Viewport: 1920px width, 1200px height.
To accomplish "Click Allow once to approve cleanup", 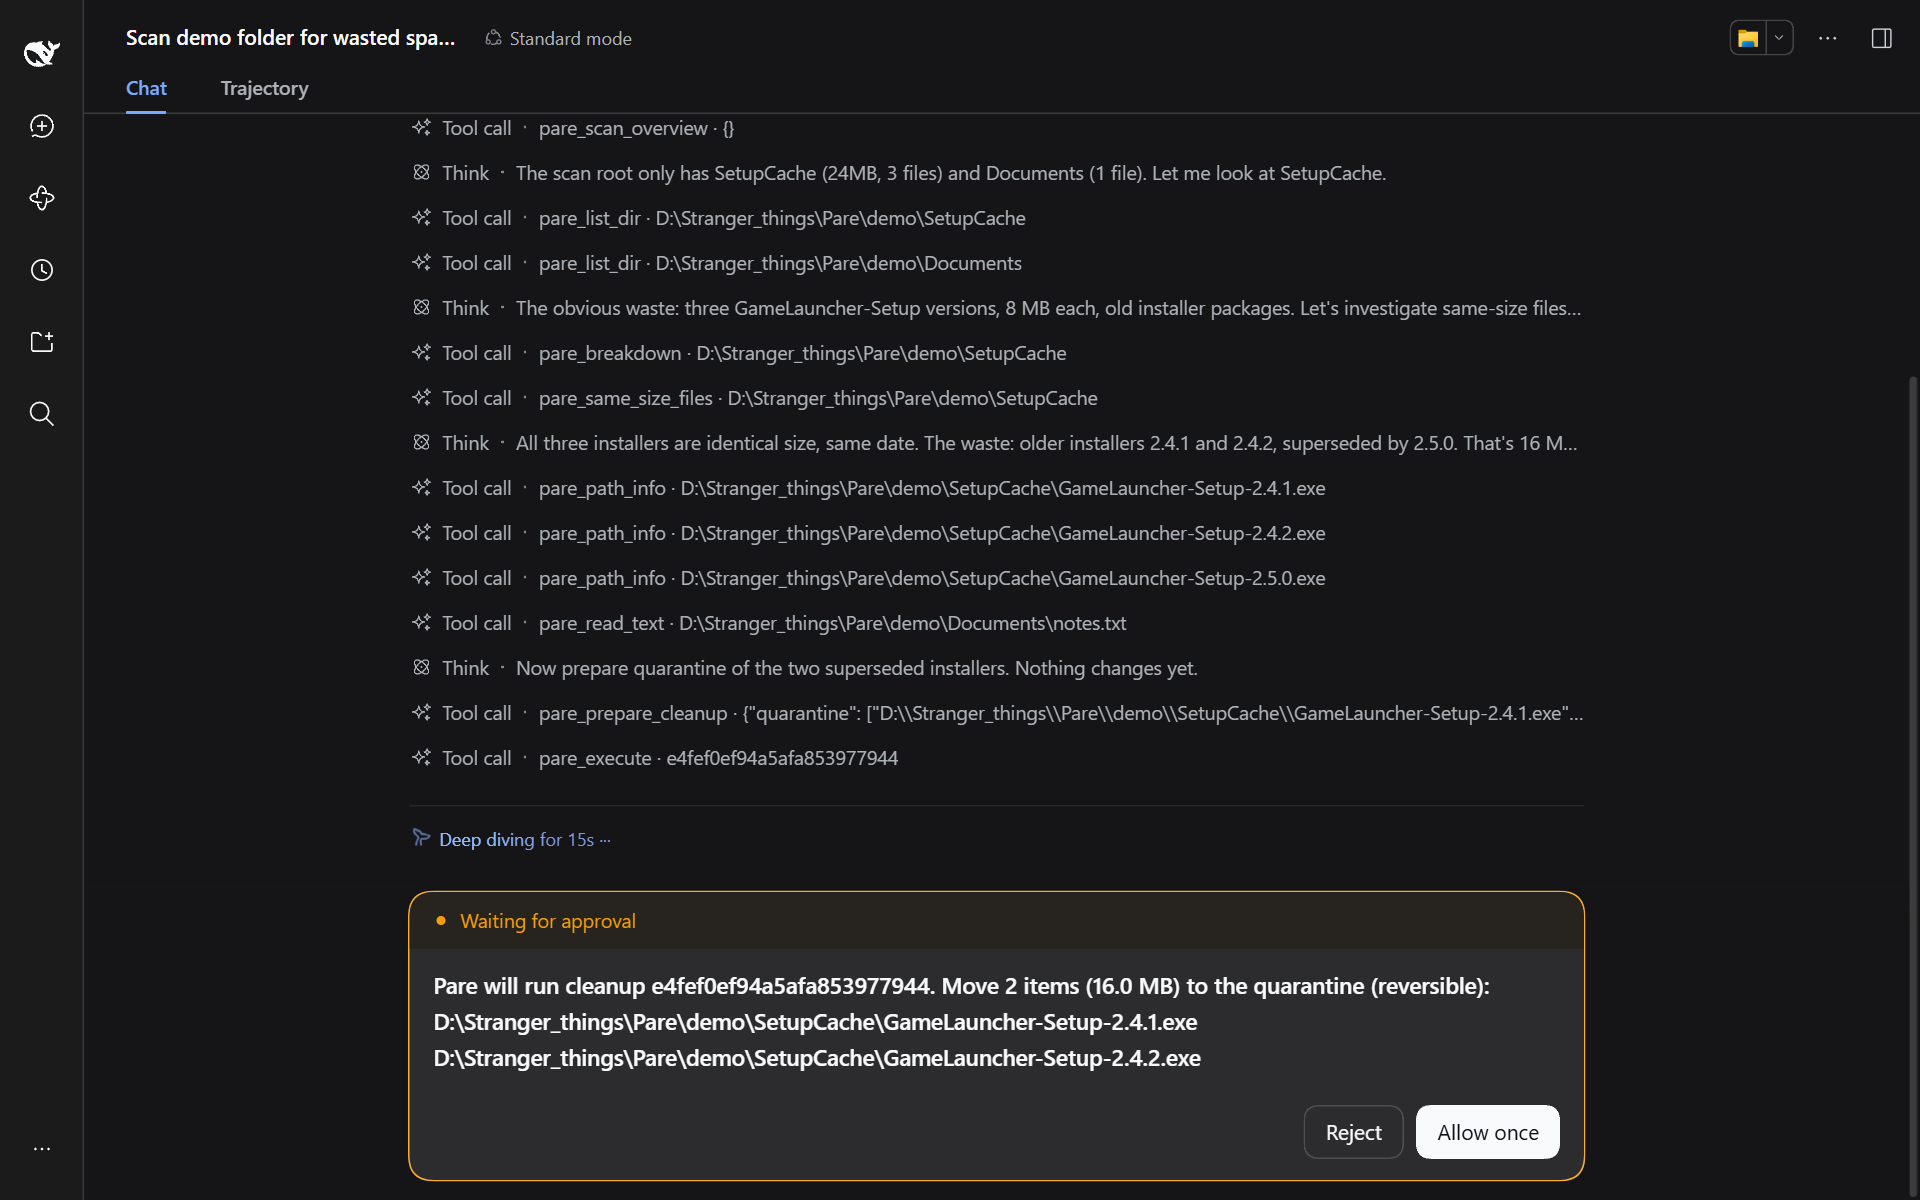I will [1488, 1132].
